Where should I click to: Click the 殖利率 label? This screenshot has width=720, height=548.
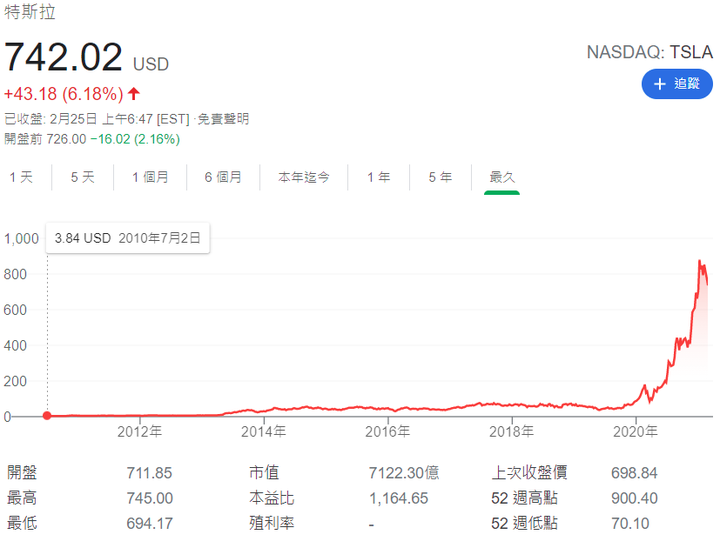(x=272, y=523)
